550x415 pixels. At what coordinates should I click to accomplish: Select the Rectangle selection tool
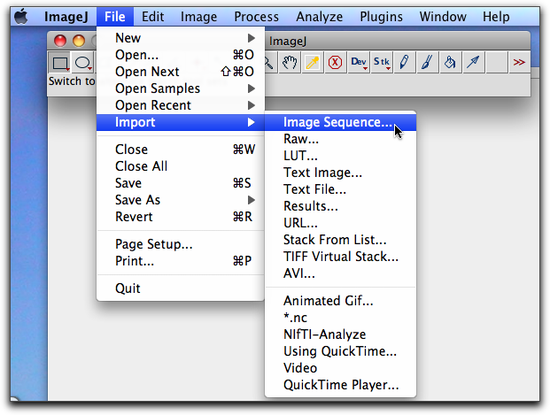[60, 63]
